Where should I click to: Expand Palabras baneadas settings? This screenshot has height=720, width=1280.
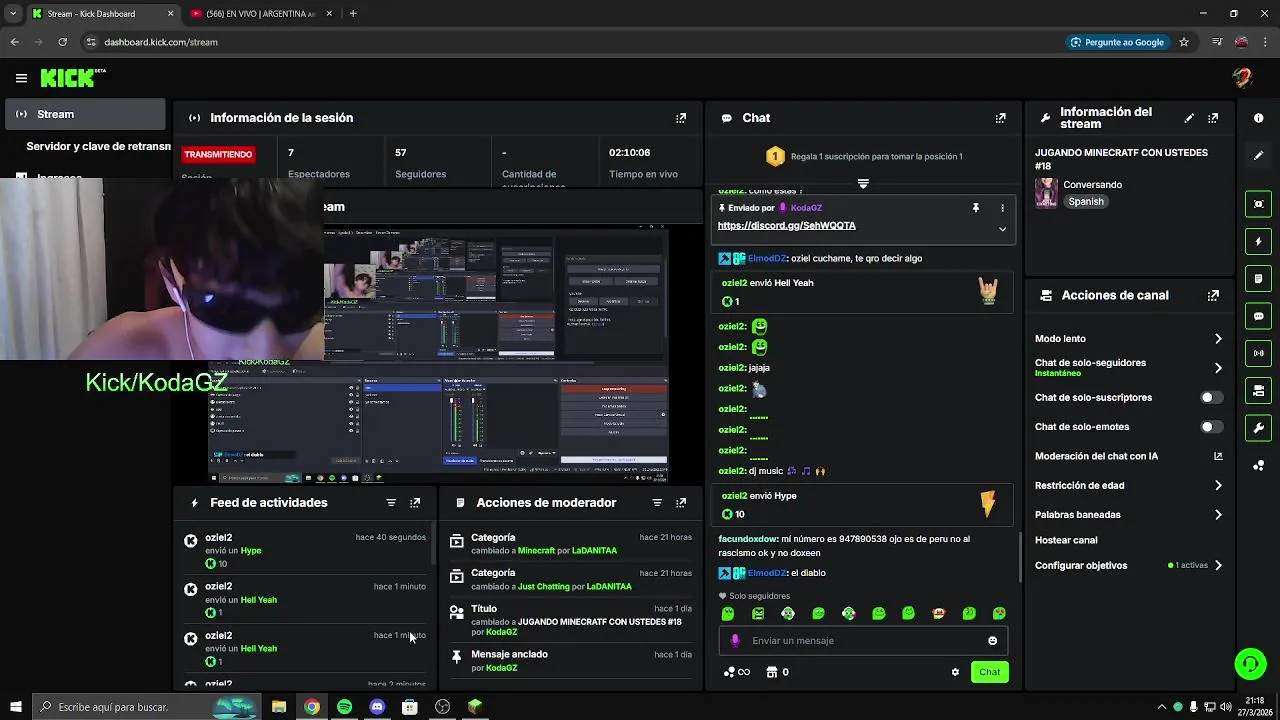tap(1218, 515)
